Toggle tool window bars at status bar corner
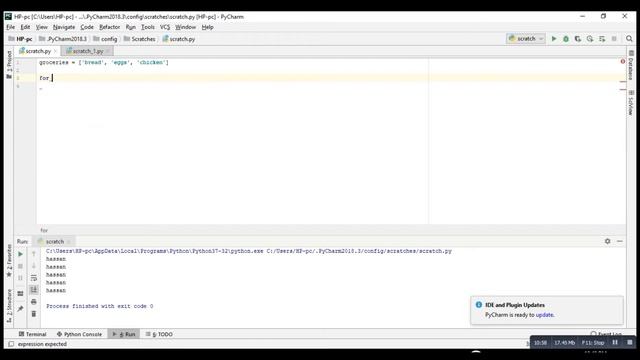This screenshot has width=640, height=360. (11, 344)
